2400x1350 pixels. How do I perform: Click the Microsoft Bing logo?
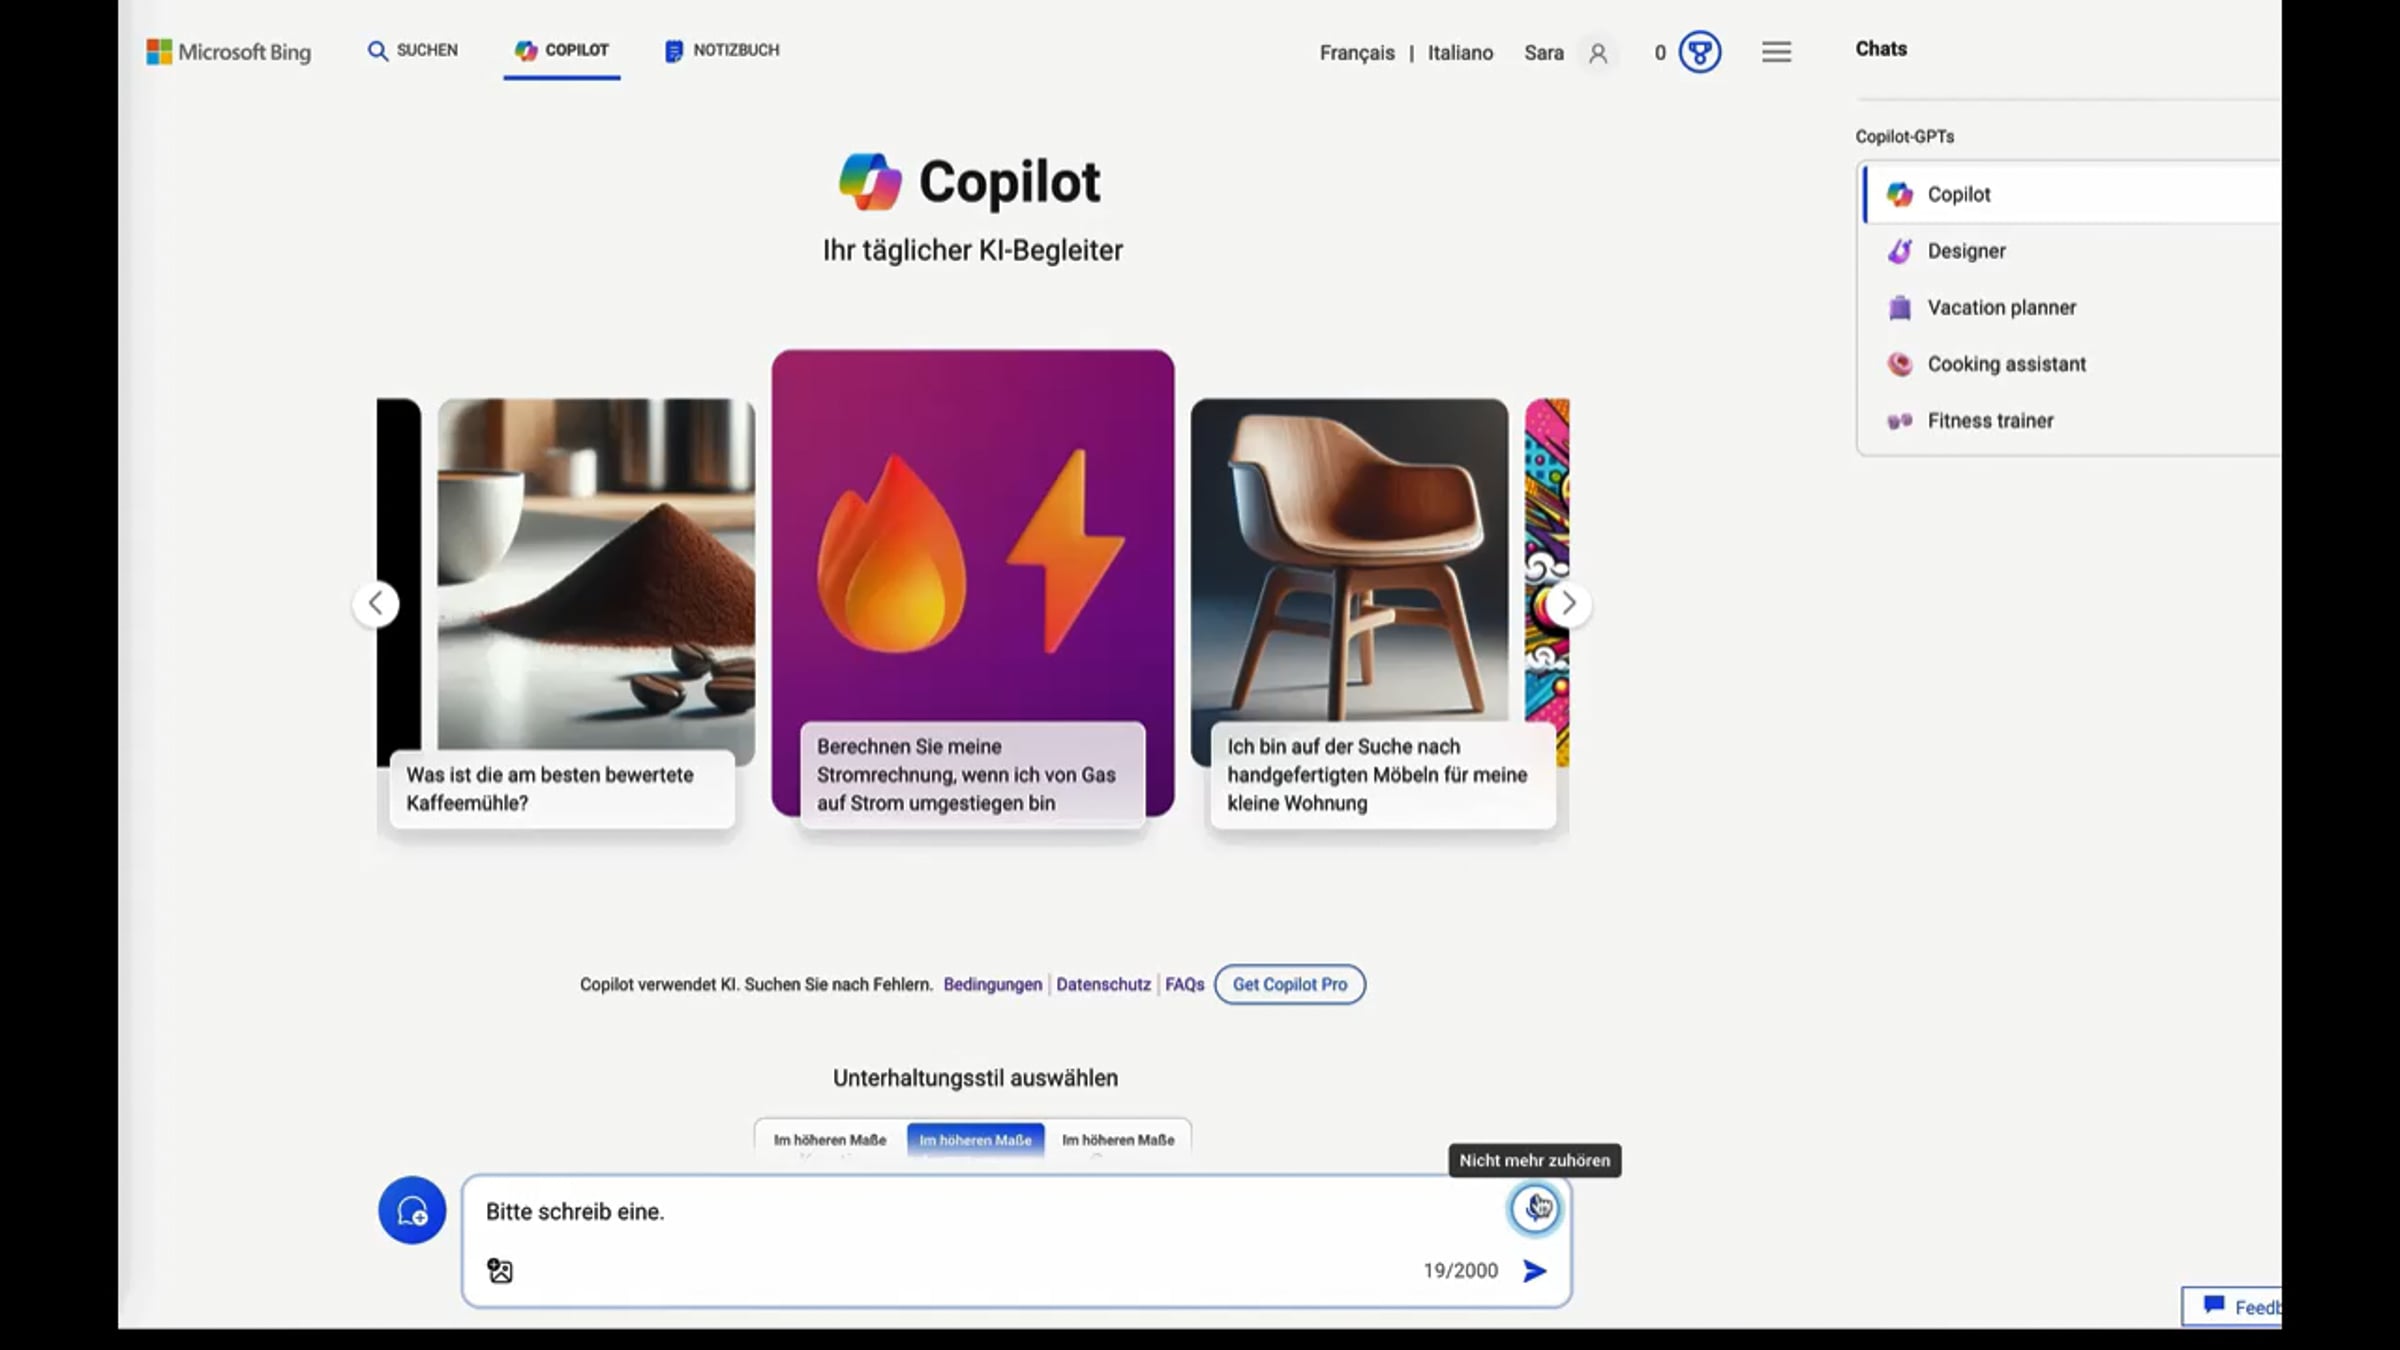[x=229, y=52]
